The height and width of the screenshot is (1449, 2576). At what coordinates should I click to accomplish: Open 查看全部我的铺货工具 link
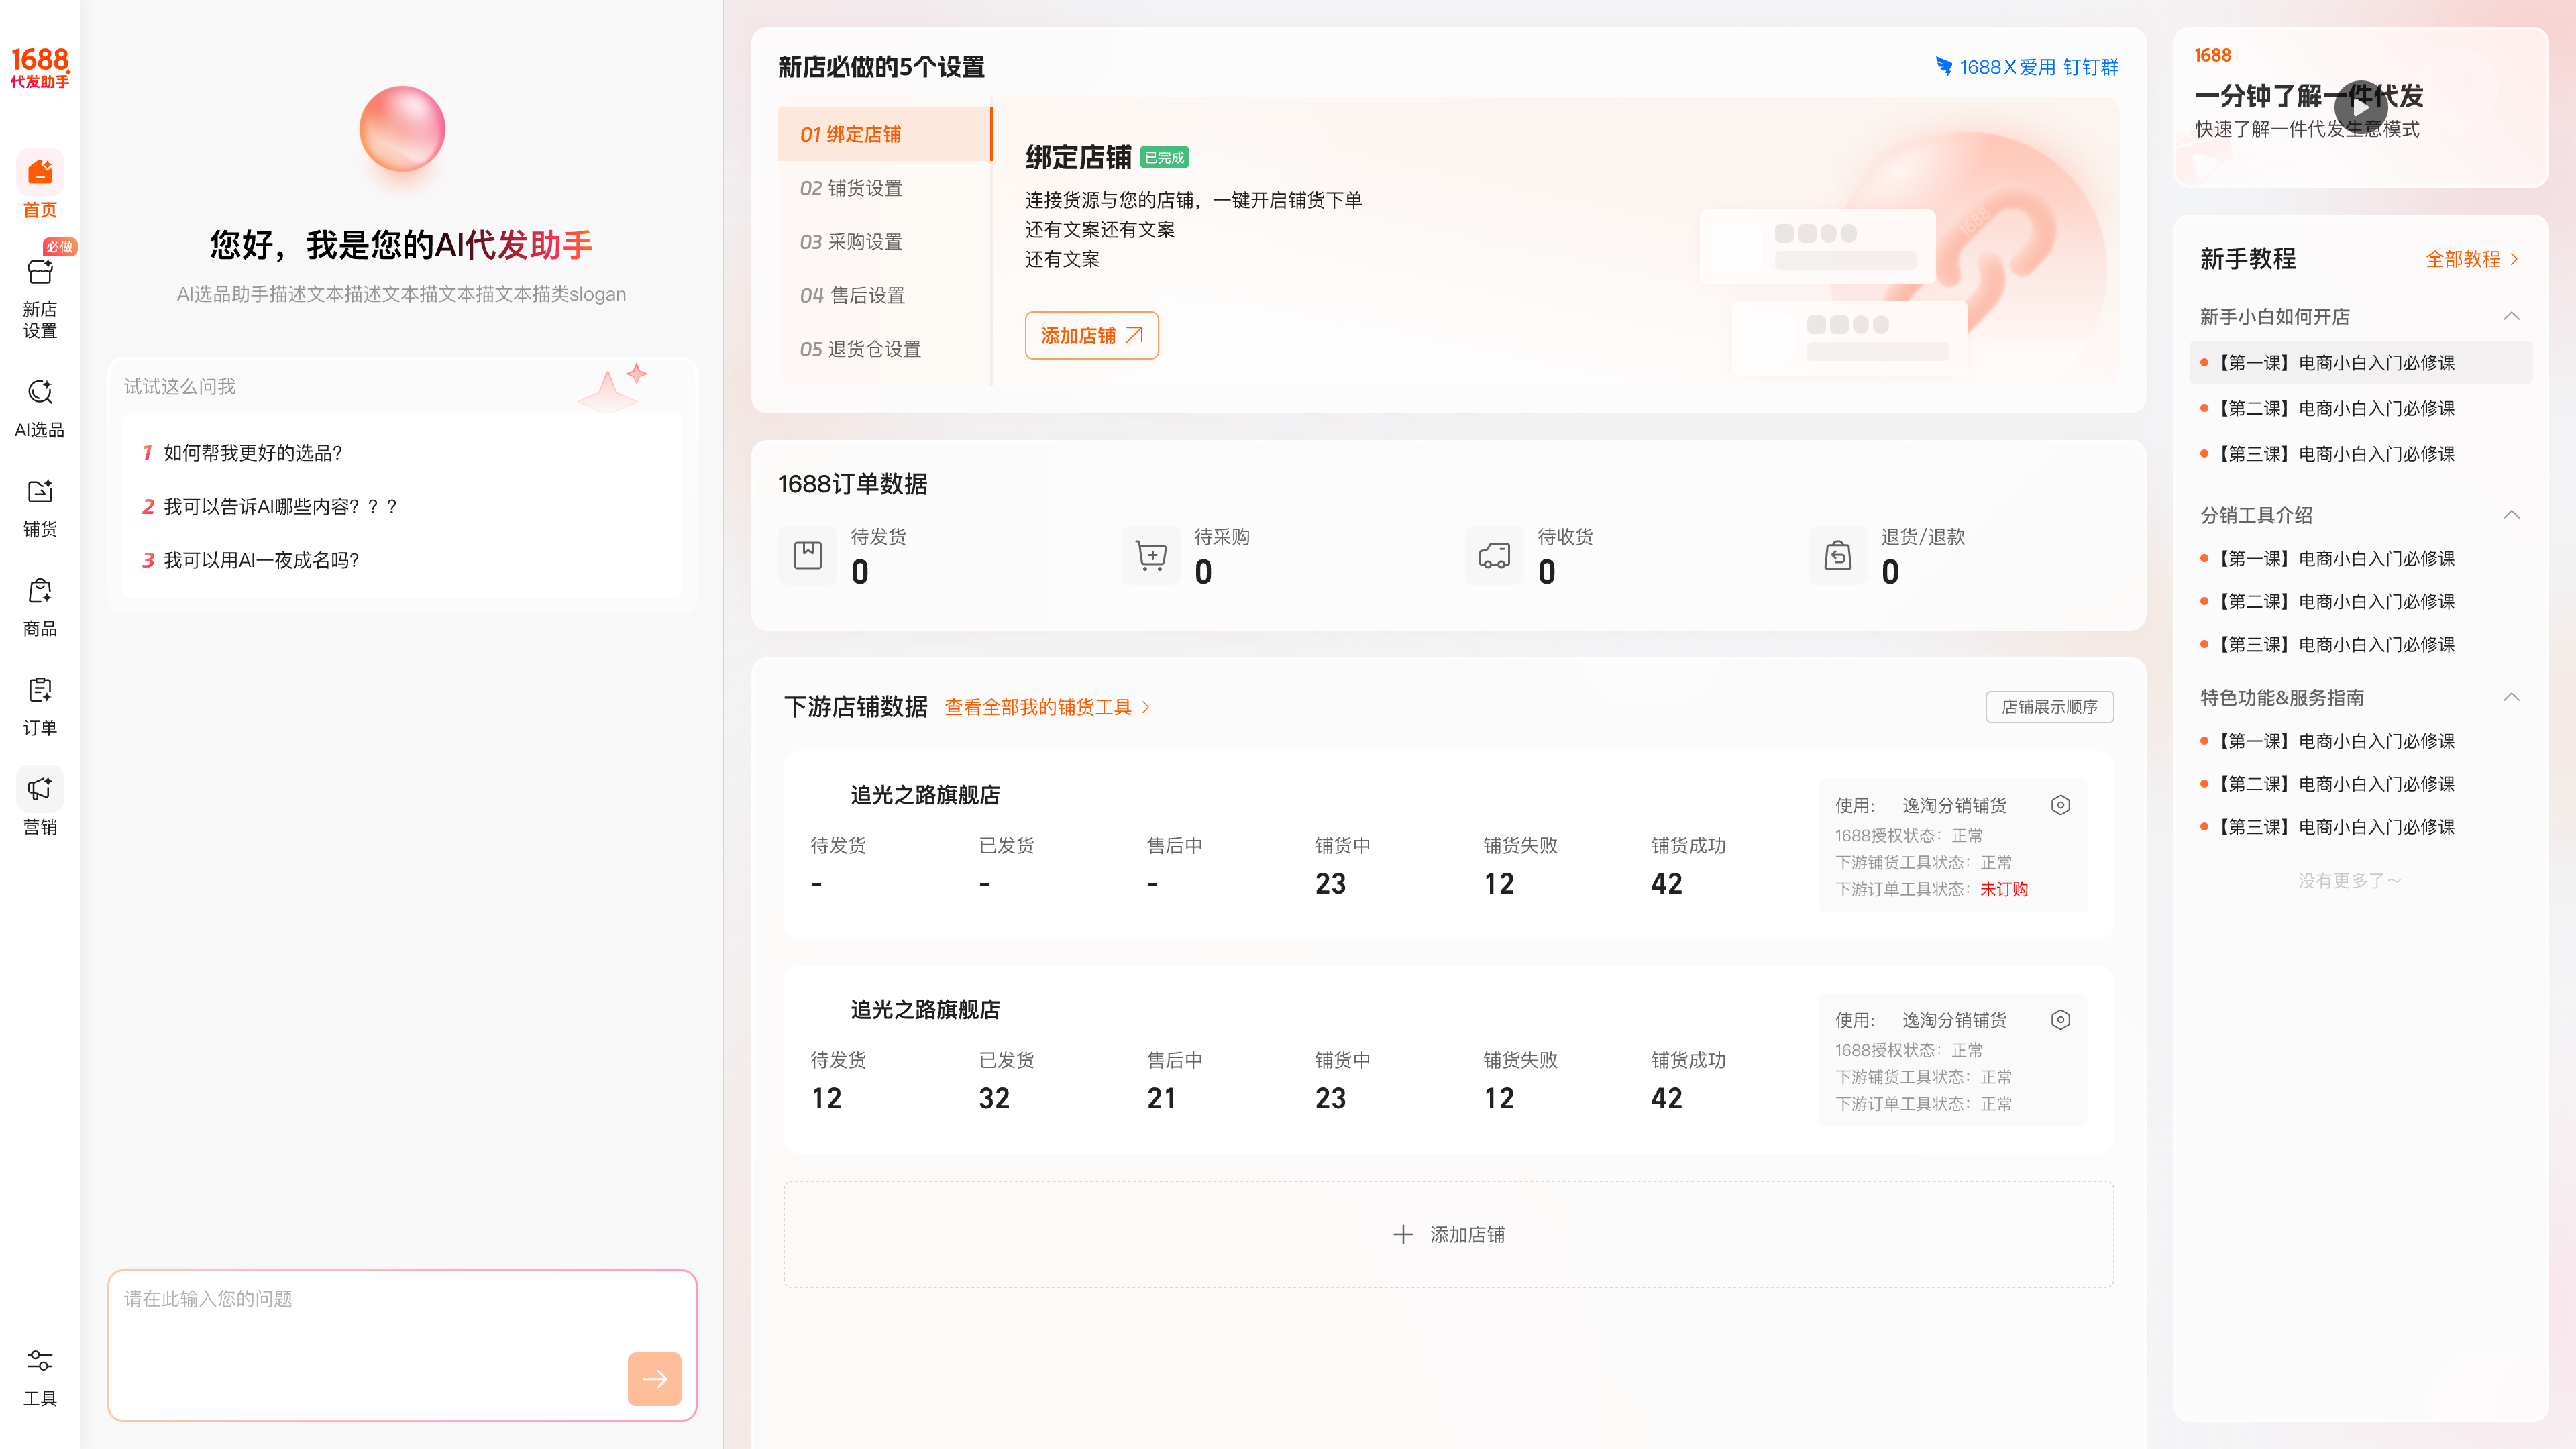pos(1047,707)
